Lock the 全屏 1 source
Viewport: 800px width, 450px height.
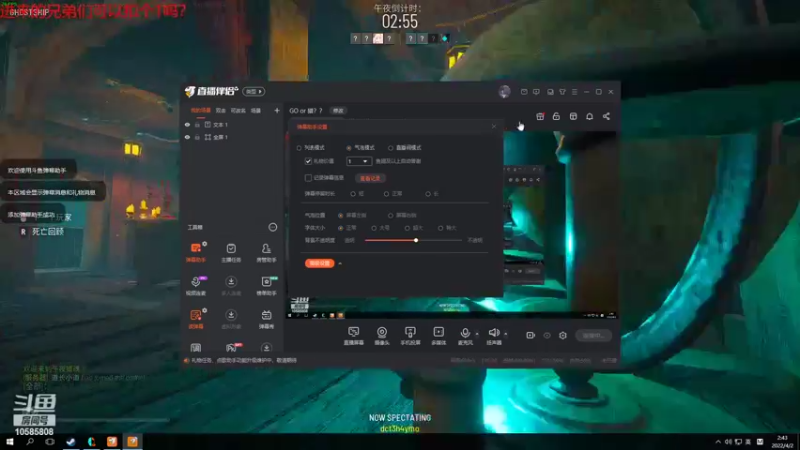click(197, 137)
